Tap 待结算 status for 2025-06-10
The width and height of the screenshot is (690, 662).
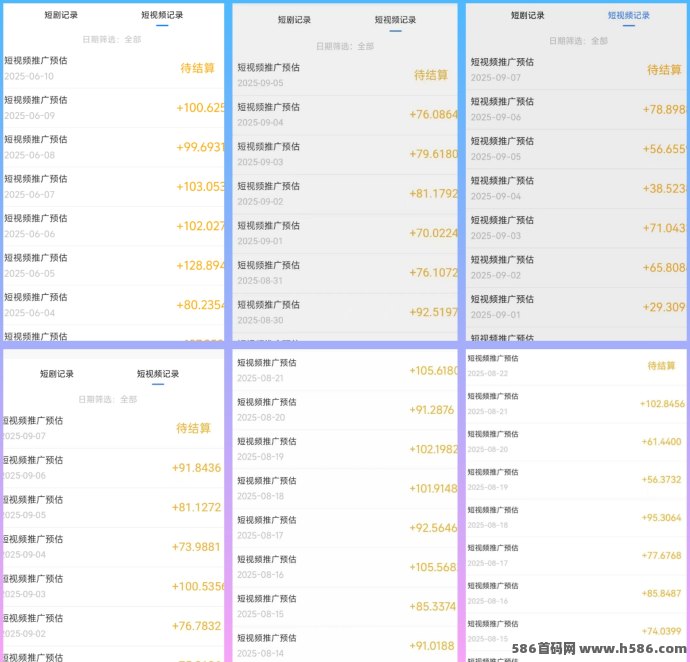tap(197, 68)
